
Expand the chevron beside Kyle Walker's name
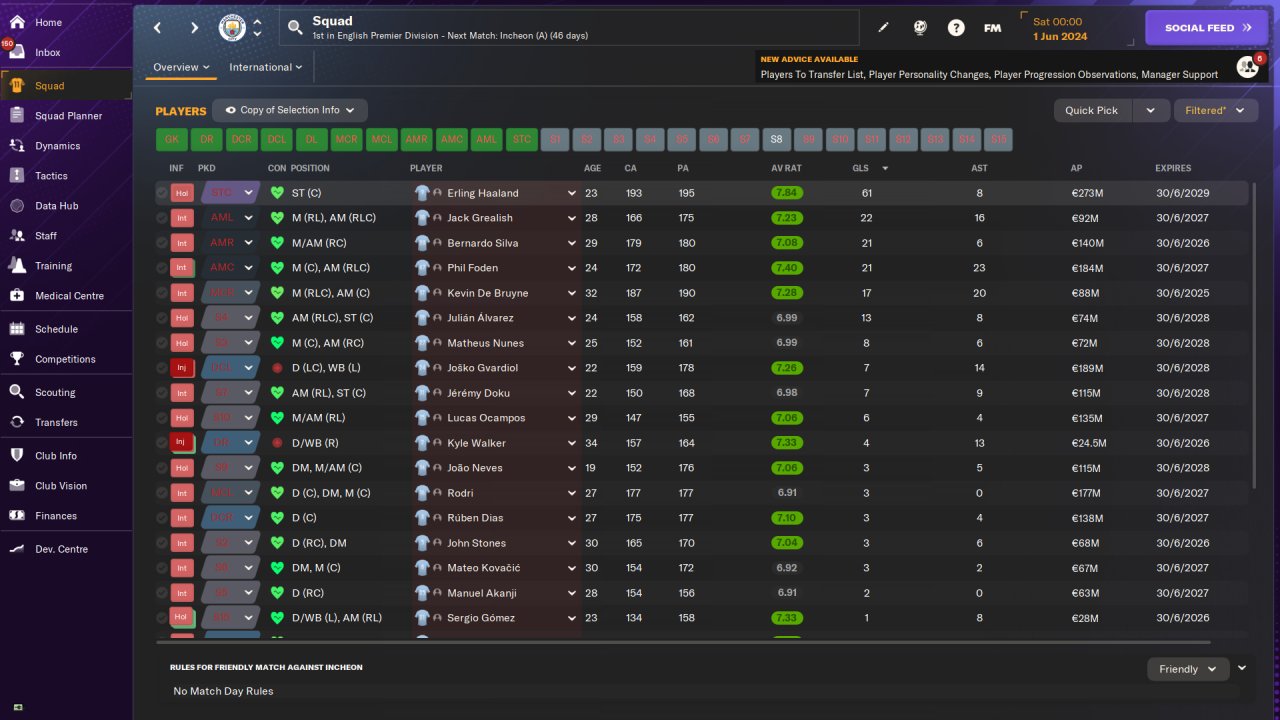click(572, 443)
